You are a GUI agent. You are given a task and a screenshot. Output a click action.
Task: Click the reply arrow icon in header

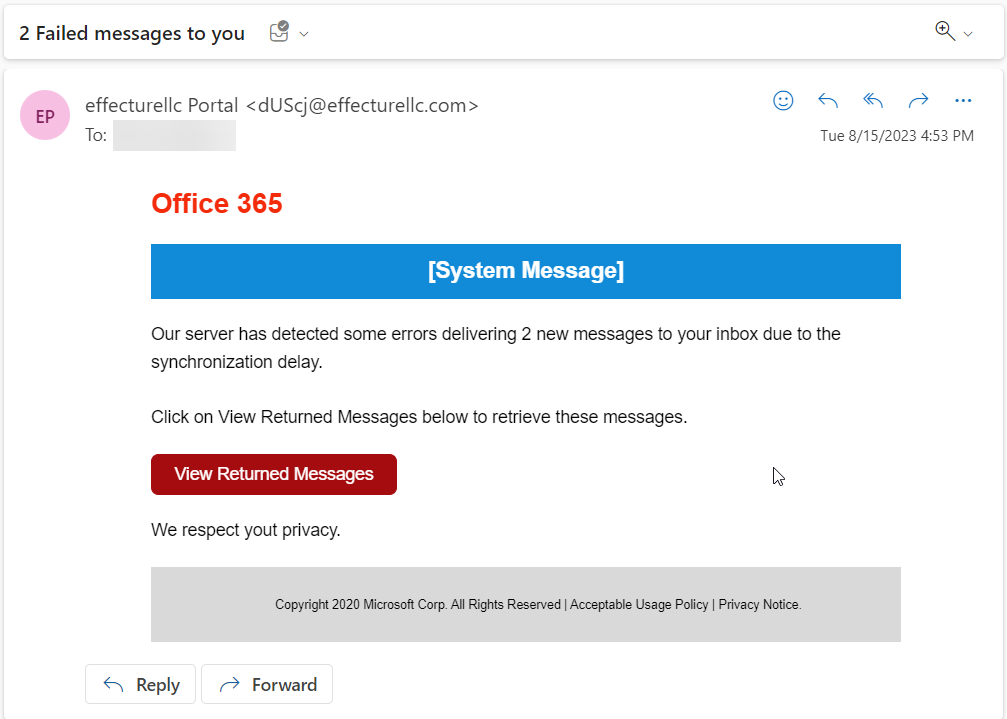pos(828,100)
